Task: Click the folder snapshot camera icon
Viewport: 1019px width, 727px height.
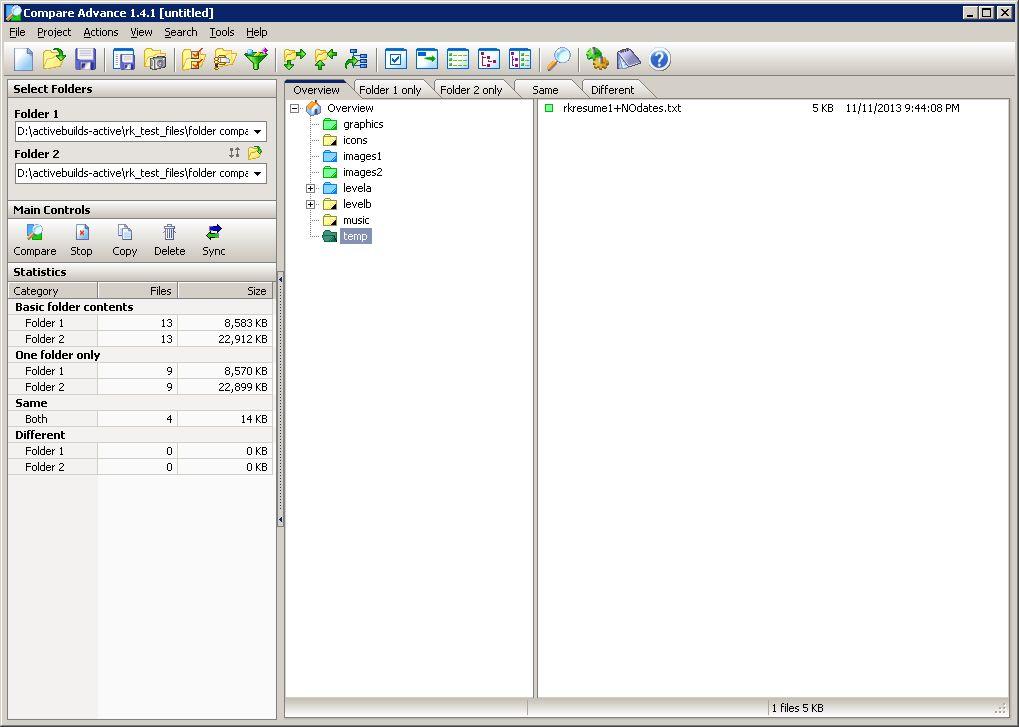Action: 155,59
